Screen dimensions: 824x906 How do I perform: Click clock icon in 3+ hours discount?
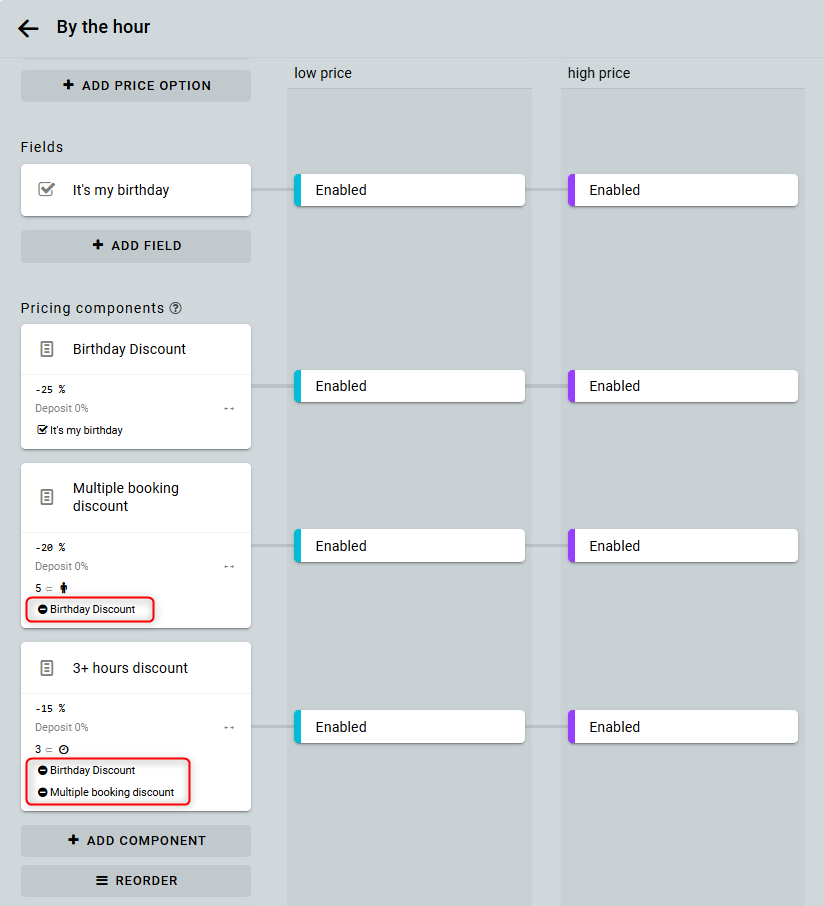[x=64, y=749]
